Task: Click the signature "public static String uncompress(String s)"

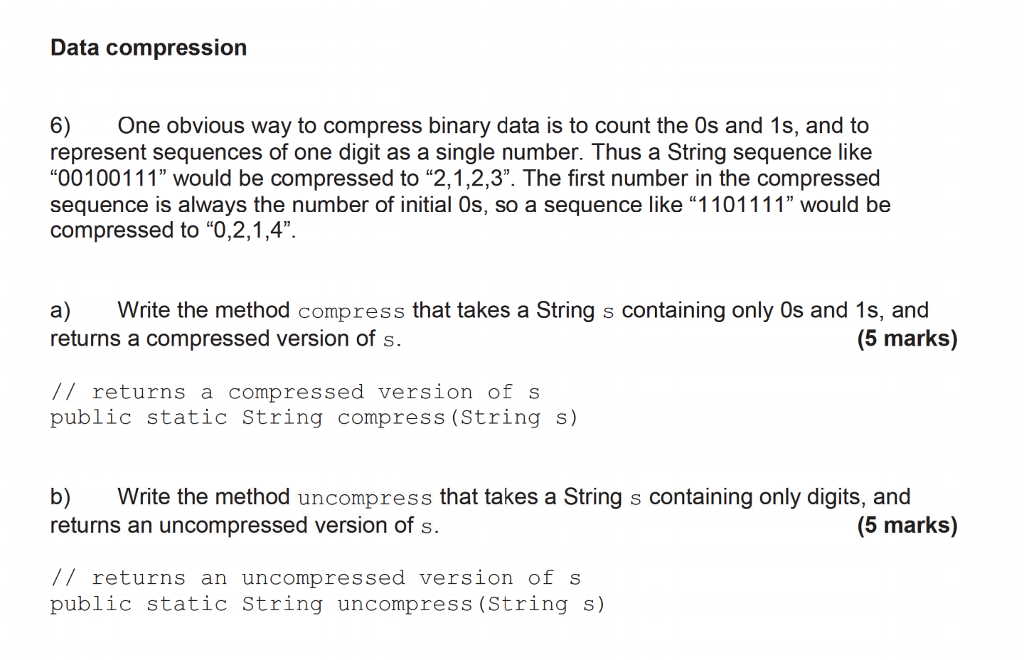Action: (328, 604)
